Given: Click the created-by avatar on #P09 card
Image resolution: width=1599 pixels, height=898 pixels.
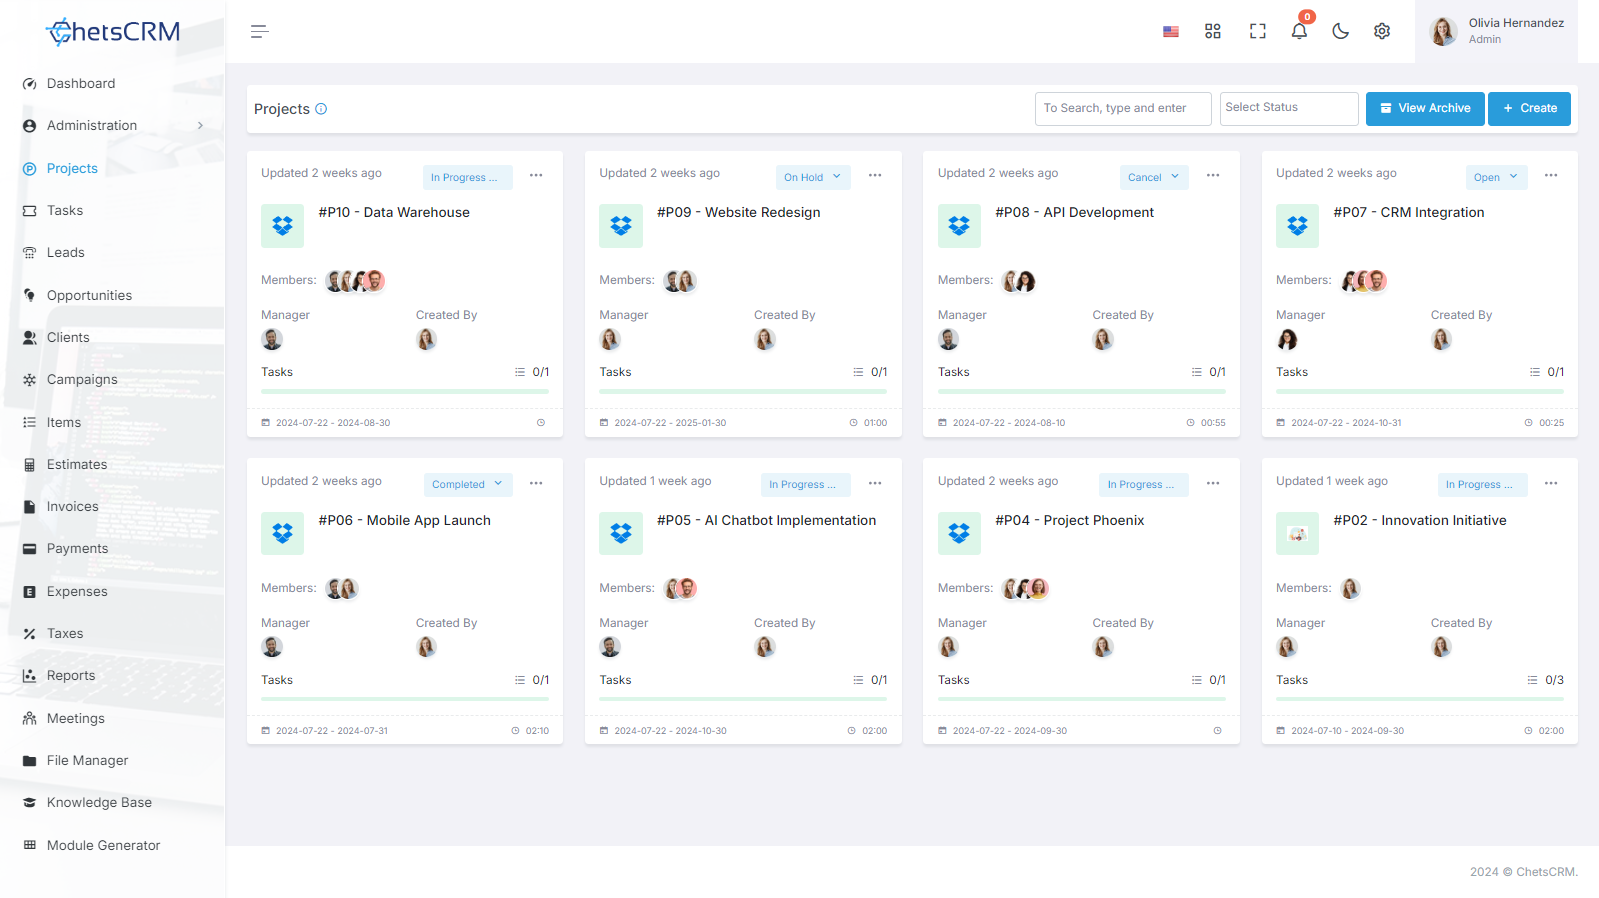Looking at the screenshot, I should (x=765, y=340).
